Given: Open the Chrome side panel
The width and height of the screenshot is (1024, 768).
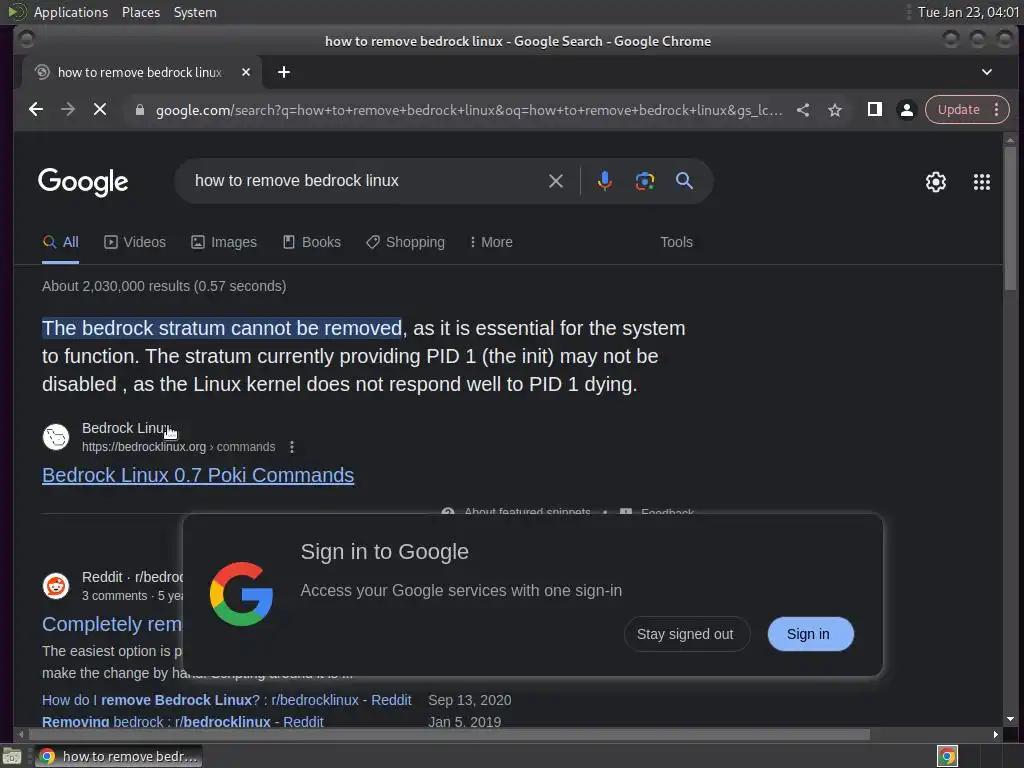Looking at the screenshot, I should tap(874, 110).
